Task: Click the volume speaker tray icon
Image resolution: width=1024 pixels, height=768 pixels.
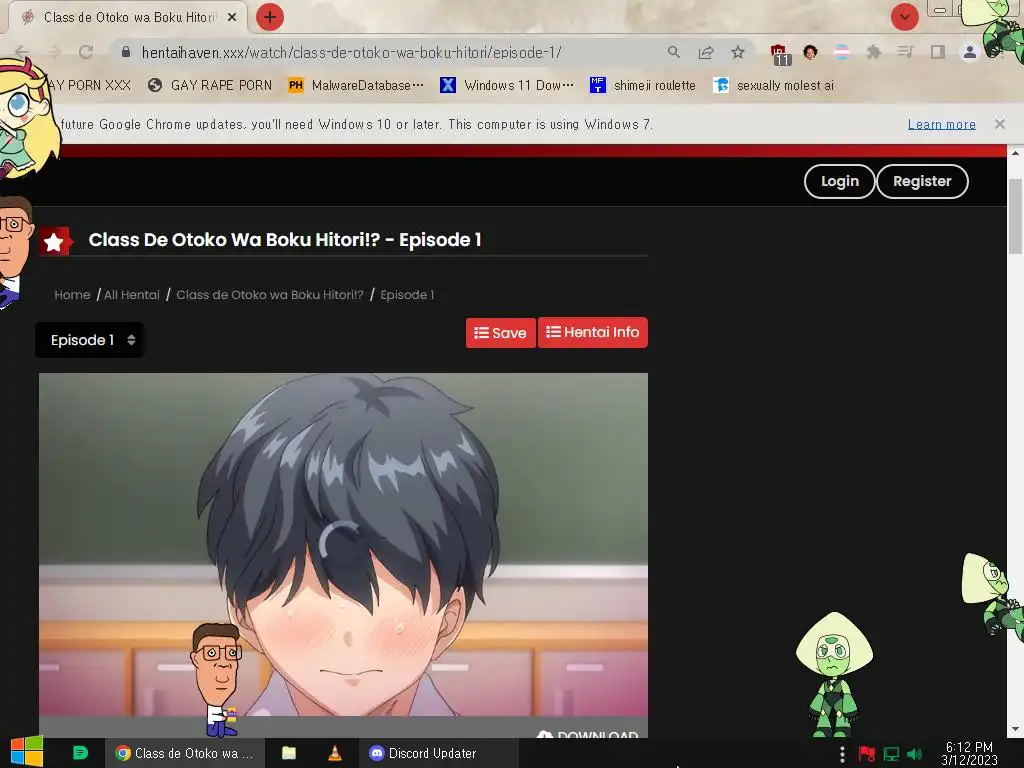Action: tap(914, 754)
